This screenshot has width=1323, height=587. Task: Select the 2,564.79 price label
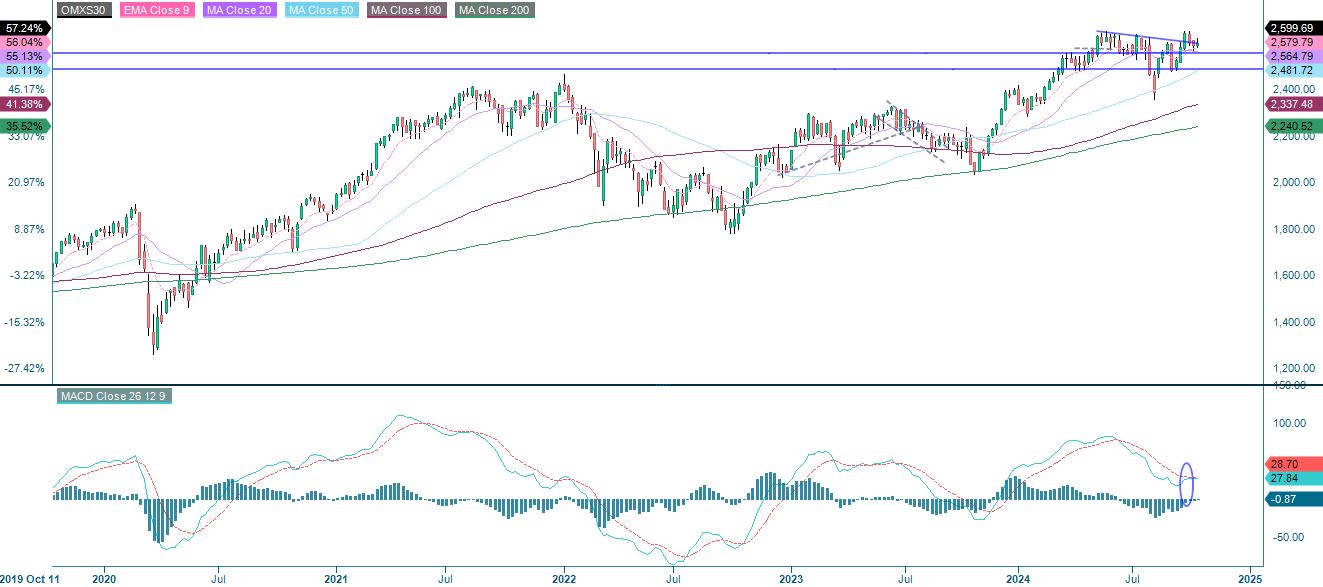pyautogui.click(x=1293, y=58)
